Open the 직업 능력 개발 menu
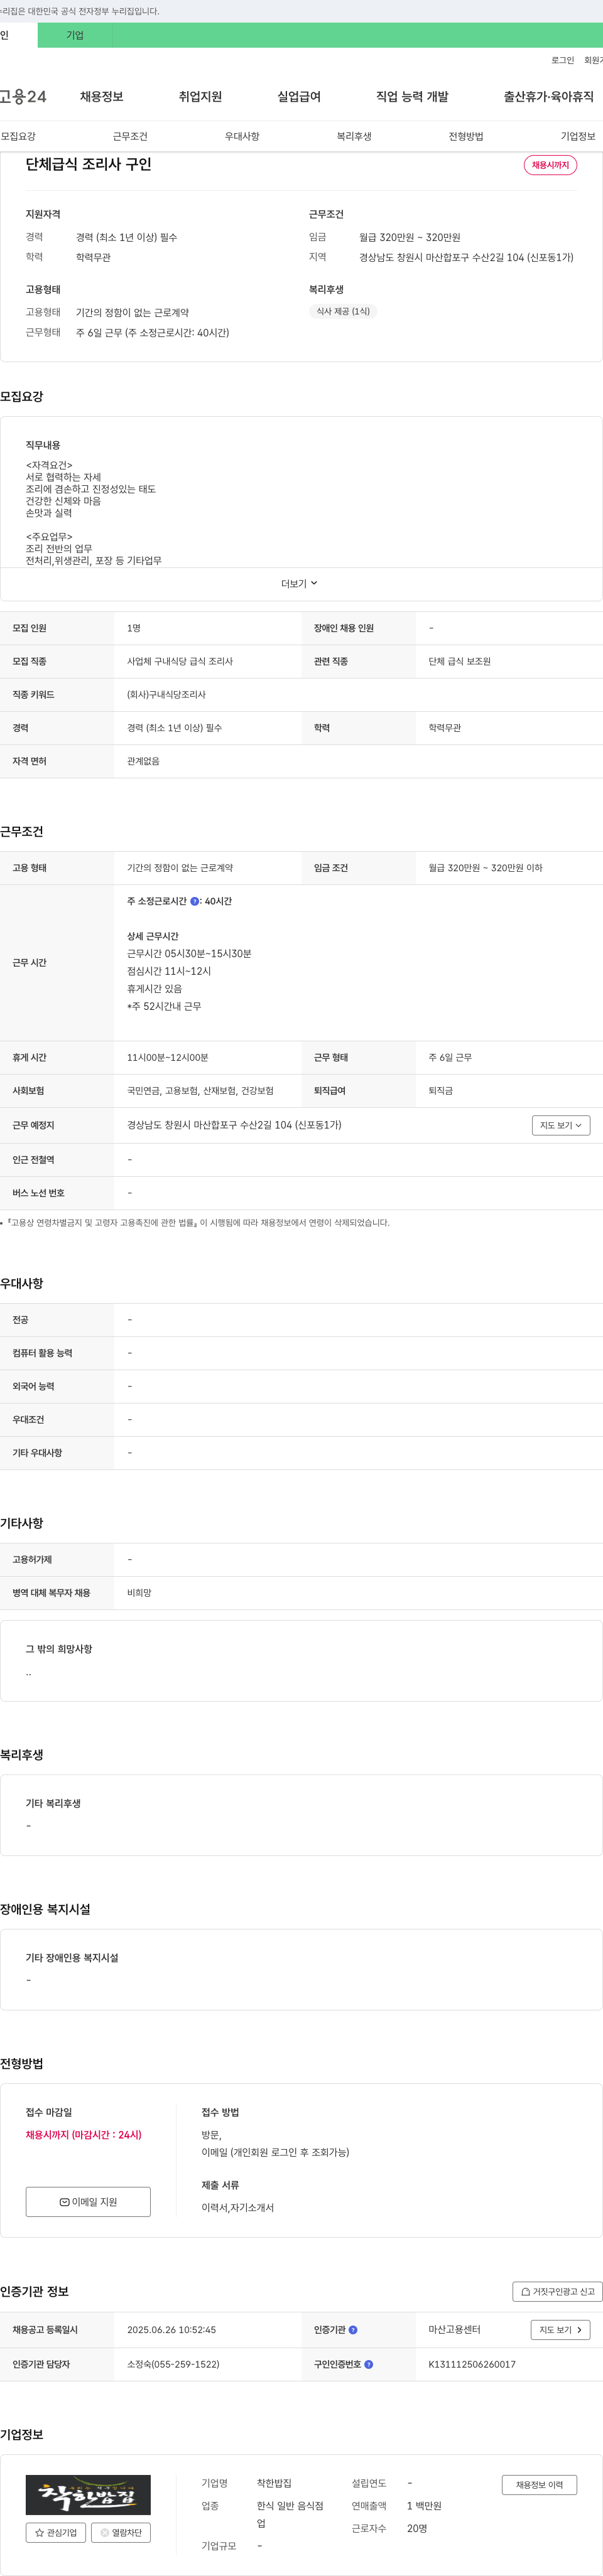Image resolution: width=603 pixels, height=2576 pixels. tap(412, 97)
